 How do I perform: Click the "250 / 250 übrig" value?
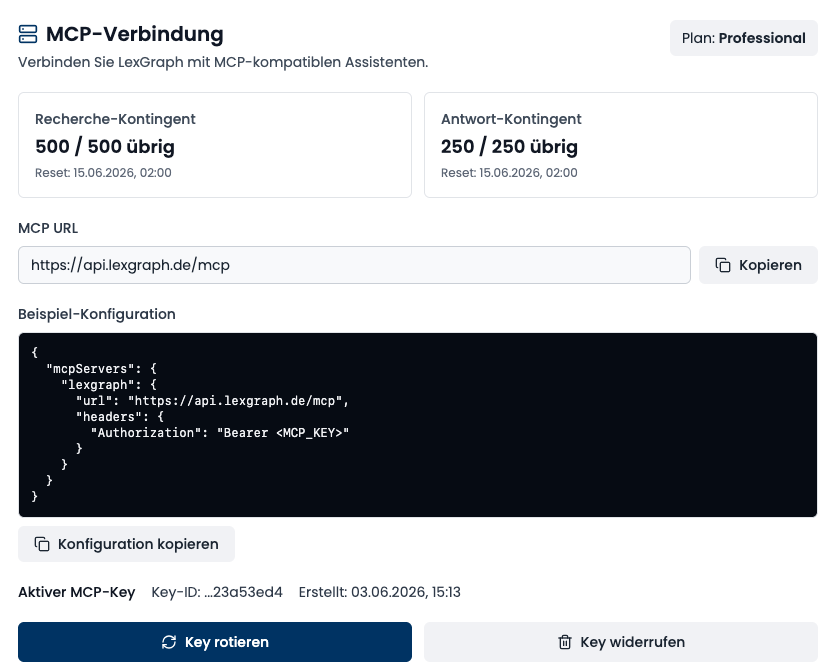(509, 146)
